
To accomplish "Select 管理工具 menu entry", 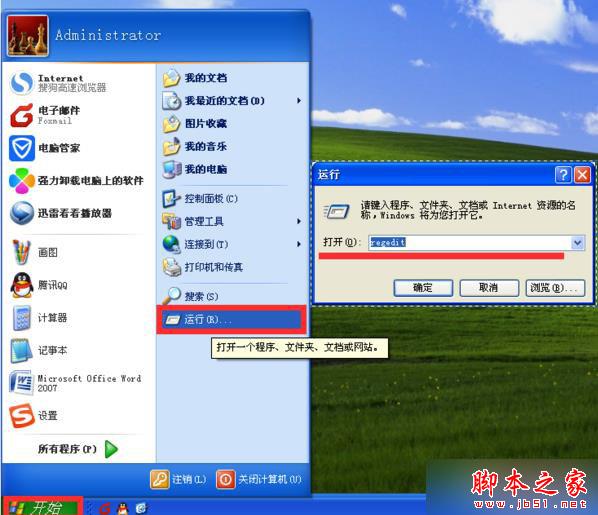I will (231, 221).
